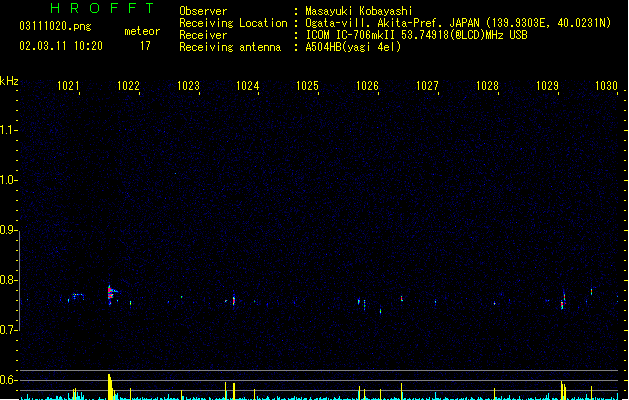Click time axis label 1030

pos(606,85)
